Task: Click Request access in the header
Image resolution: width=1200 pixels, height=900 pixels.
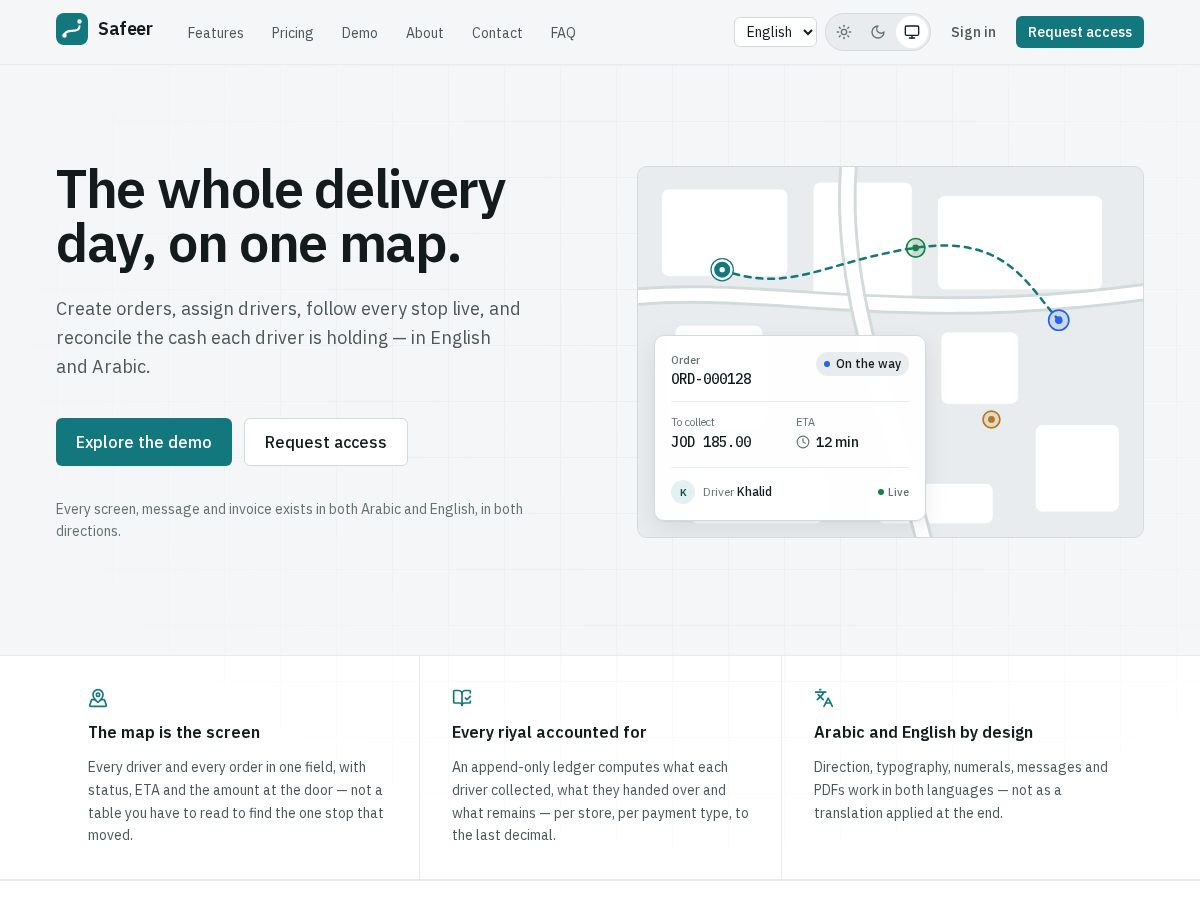Action: click(x=1080, y=32)
